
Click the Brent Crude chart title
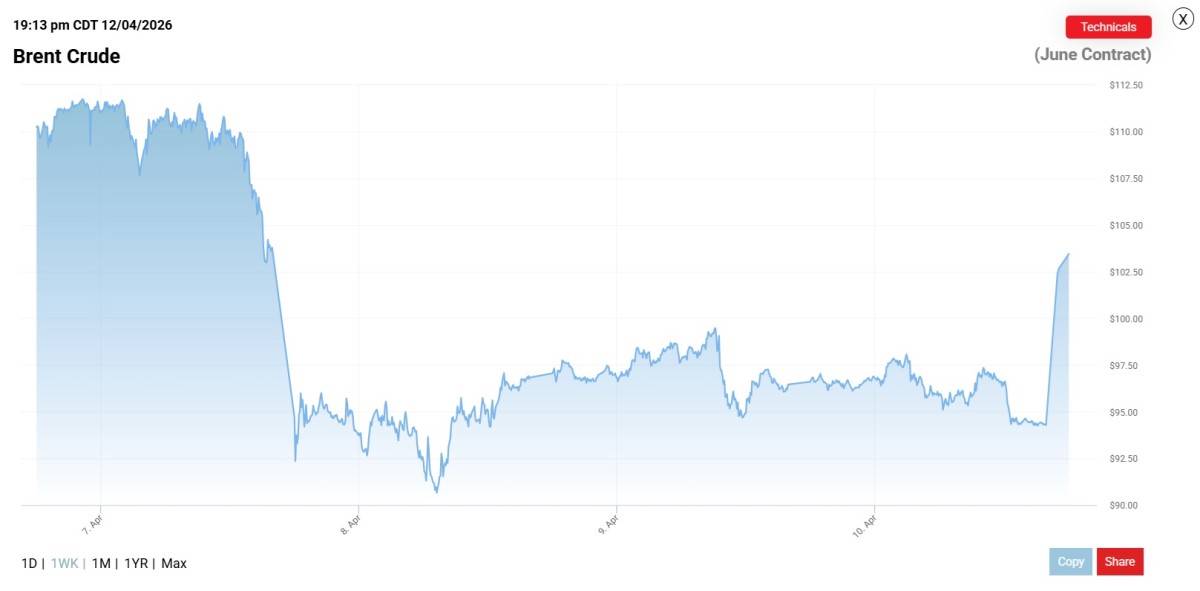(x=66, y=56)
